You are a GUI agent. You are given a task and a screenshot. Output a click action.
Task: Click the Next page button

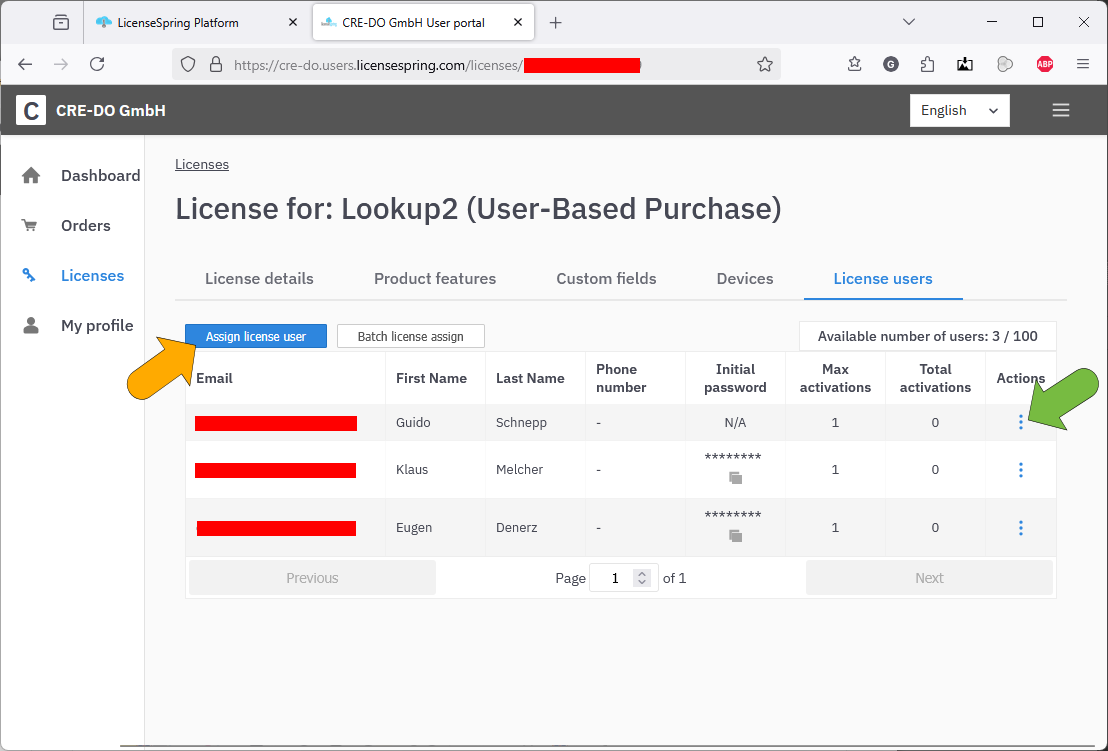[929, 578]
